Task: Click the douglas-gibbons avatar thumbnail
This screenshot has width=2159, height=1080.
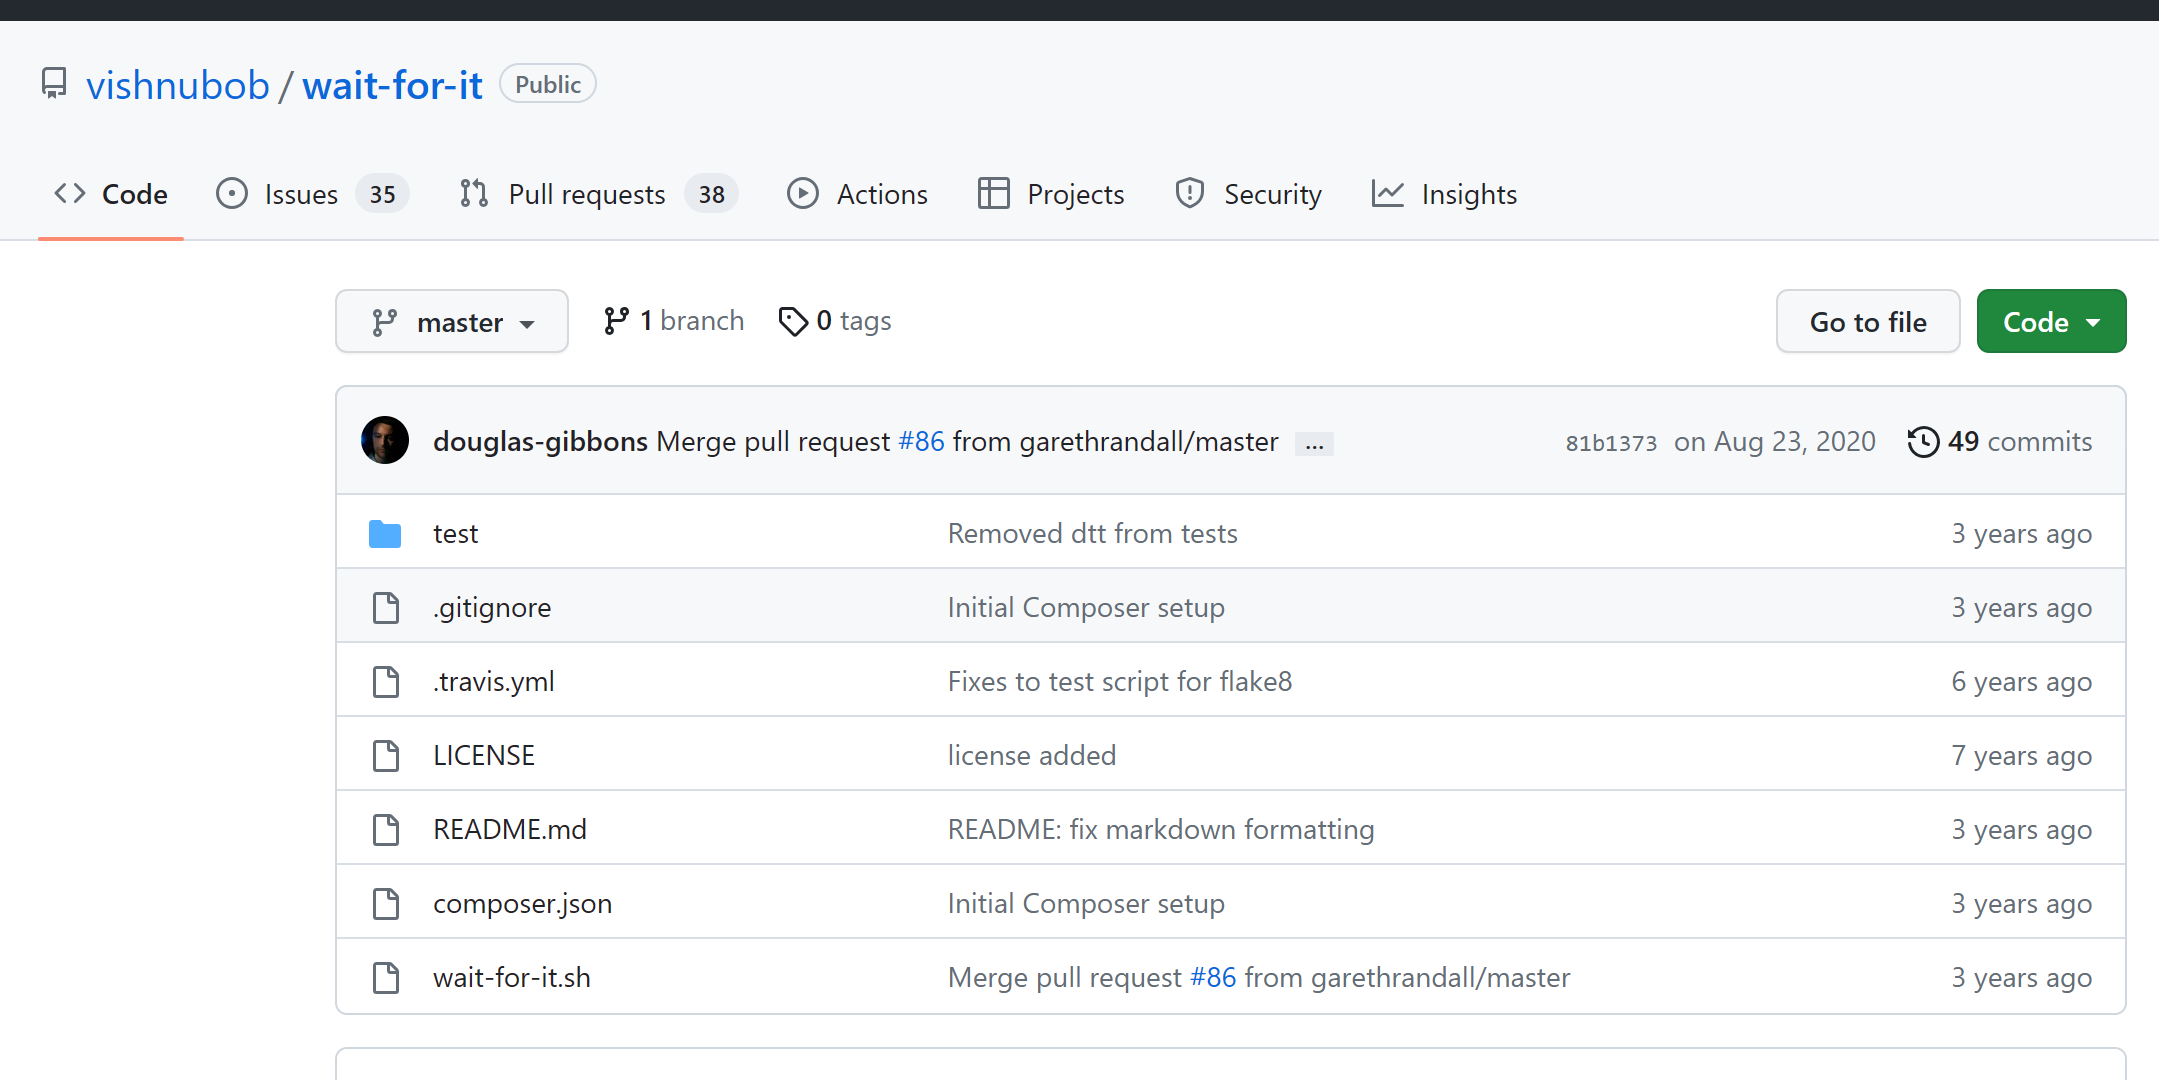Action: [384, 440]
